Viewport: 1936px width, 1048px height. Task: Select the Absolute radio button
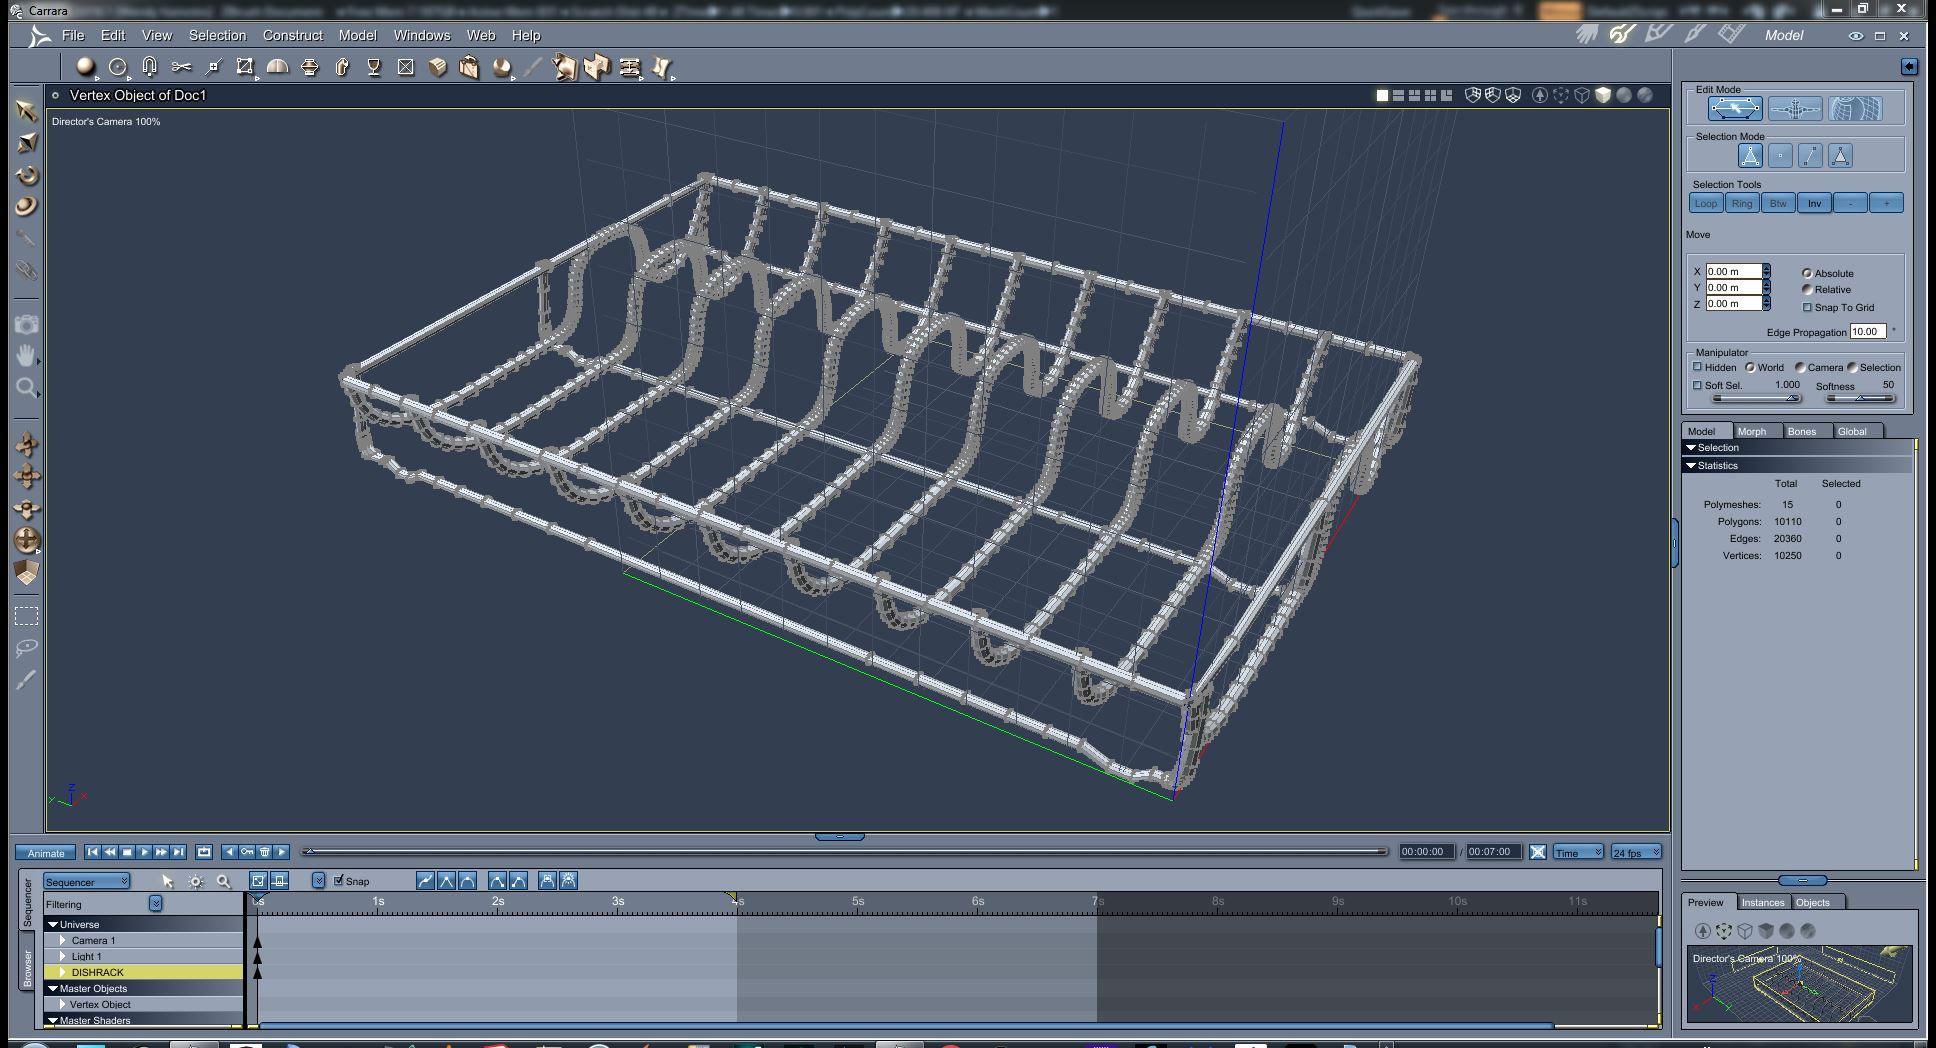coord(1807,273)
